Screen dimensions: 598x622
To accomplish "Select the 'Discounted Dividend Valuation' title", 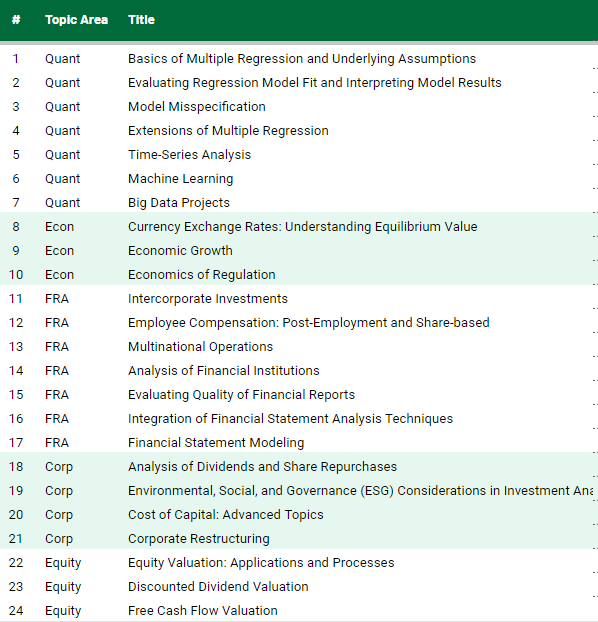I will pos(218,587).
